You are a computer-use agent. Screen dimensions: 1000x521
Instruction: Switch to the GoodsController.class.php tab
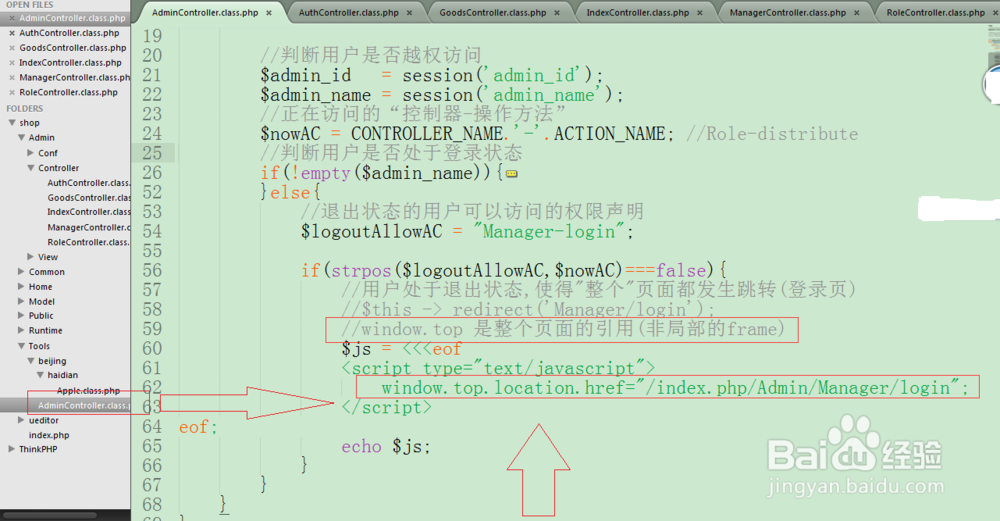coord(492,13)
